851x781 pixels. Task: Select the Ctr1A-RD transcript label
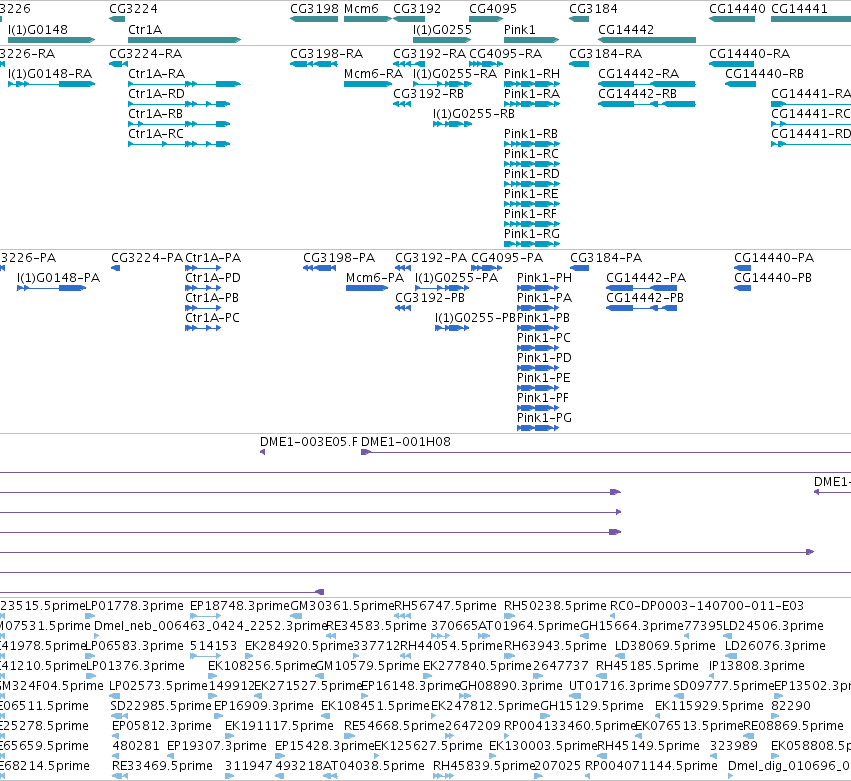(156, 94)
